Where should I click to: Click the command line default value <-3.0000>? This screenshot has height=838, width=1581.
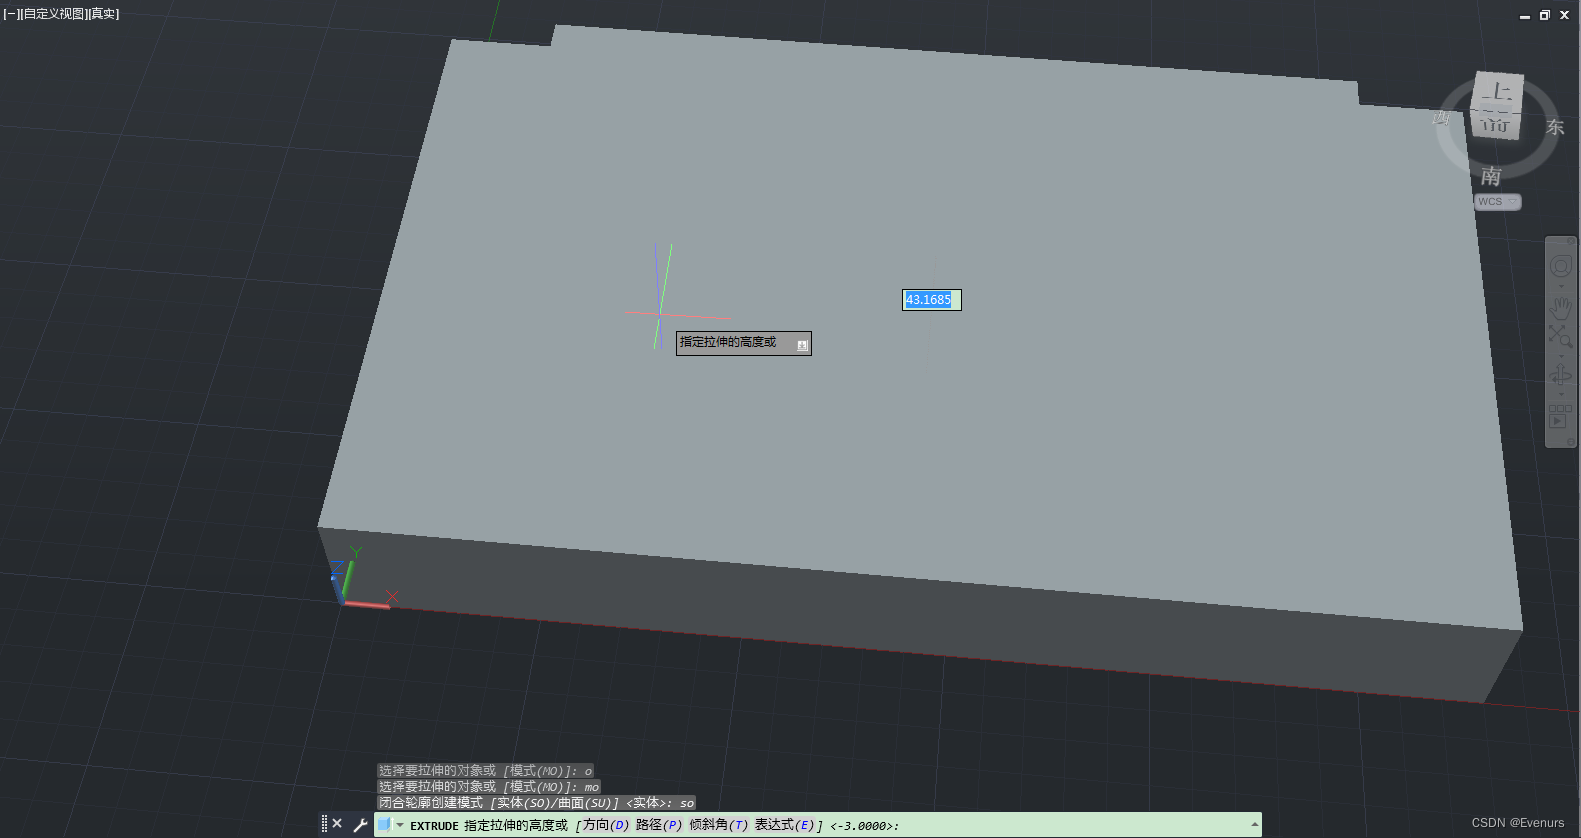point(864,826)
